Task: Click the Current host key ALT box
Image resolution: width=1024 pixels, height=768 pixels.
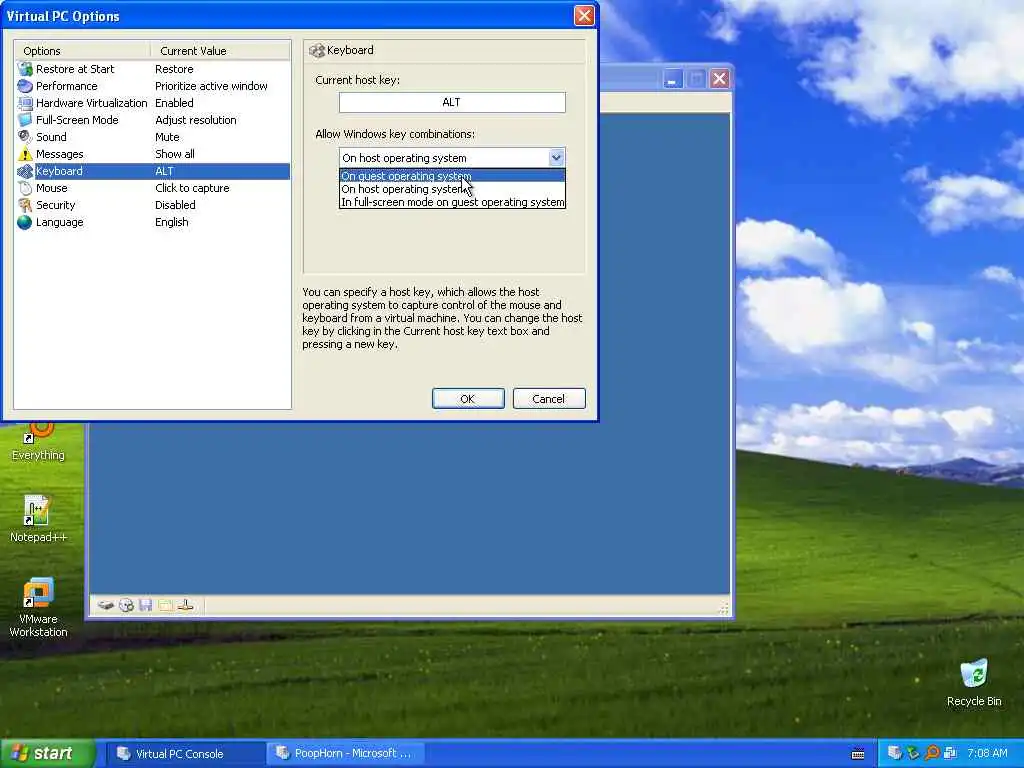Action: [452, 102]
